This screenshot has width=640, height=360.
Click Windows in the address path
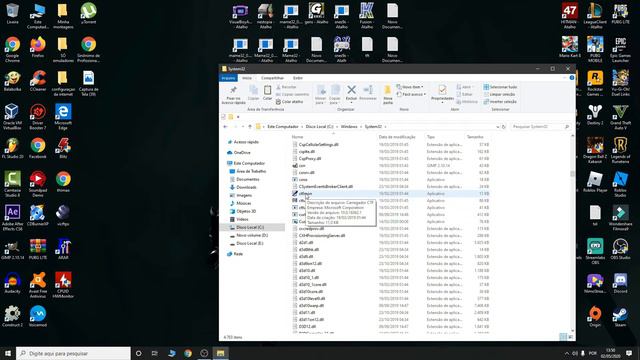tap(349, 127)
